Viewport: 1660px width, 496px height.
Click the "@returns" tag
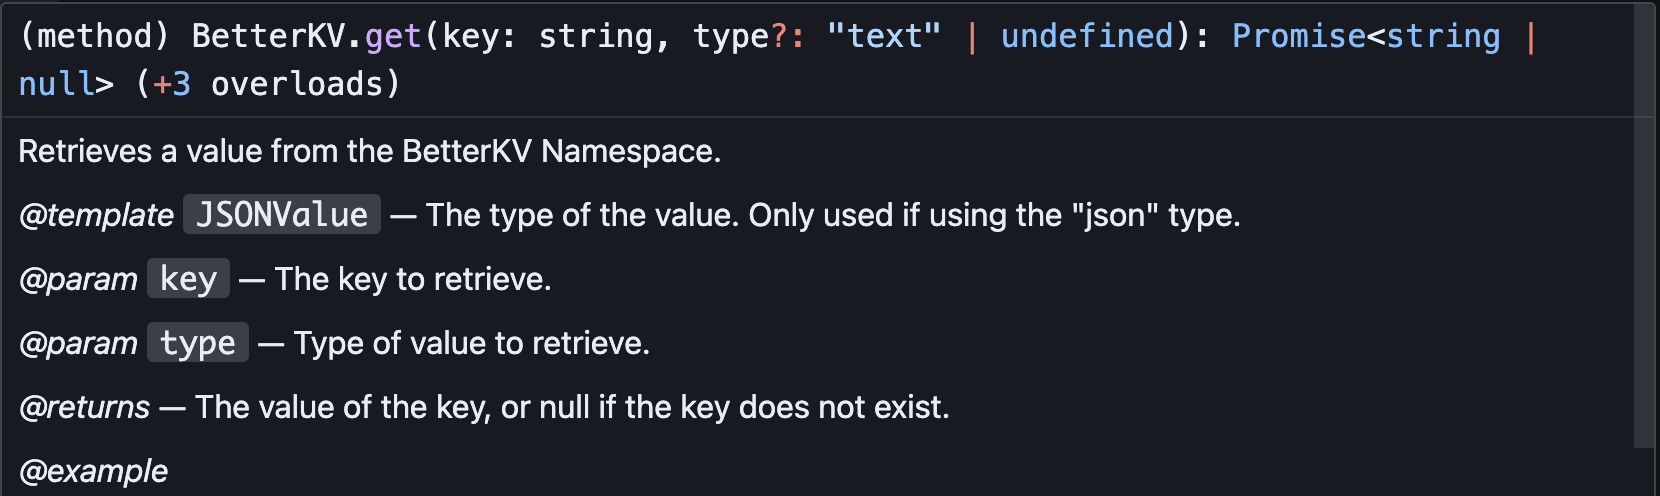(84, 407)
